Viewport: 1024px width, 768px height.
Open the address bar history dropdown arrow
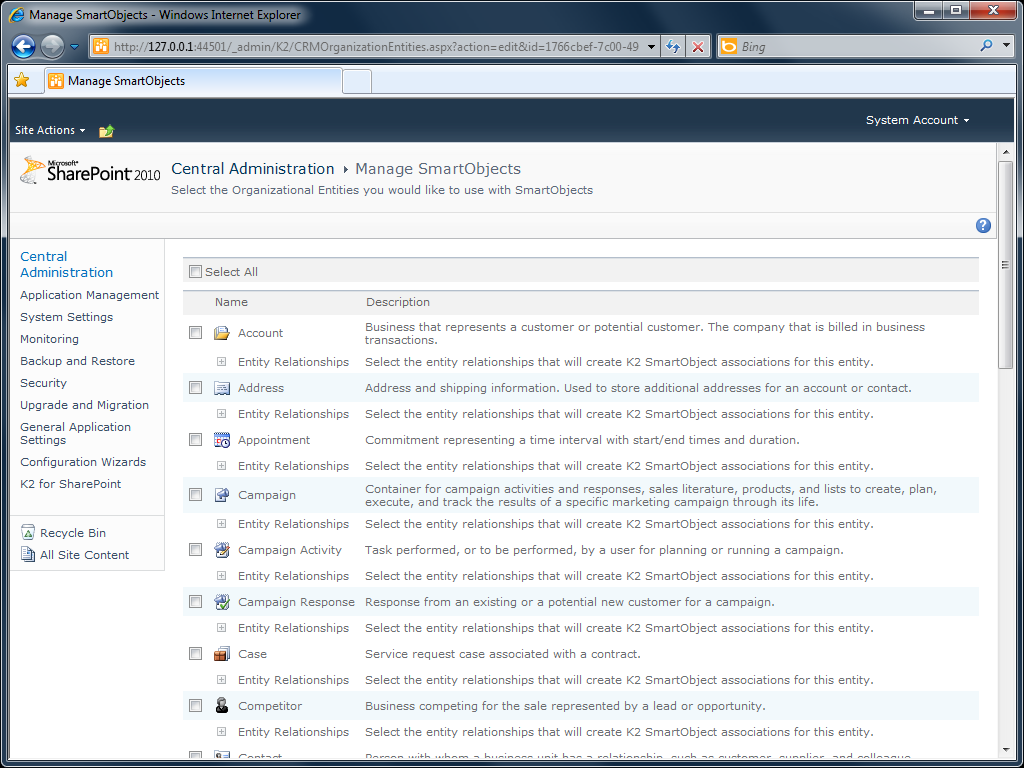tap(651, 46)
